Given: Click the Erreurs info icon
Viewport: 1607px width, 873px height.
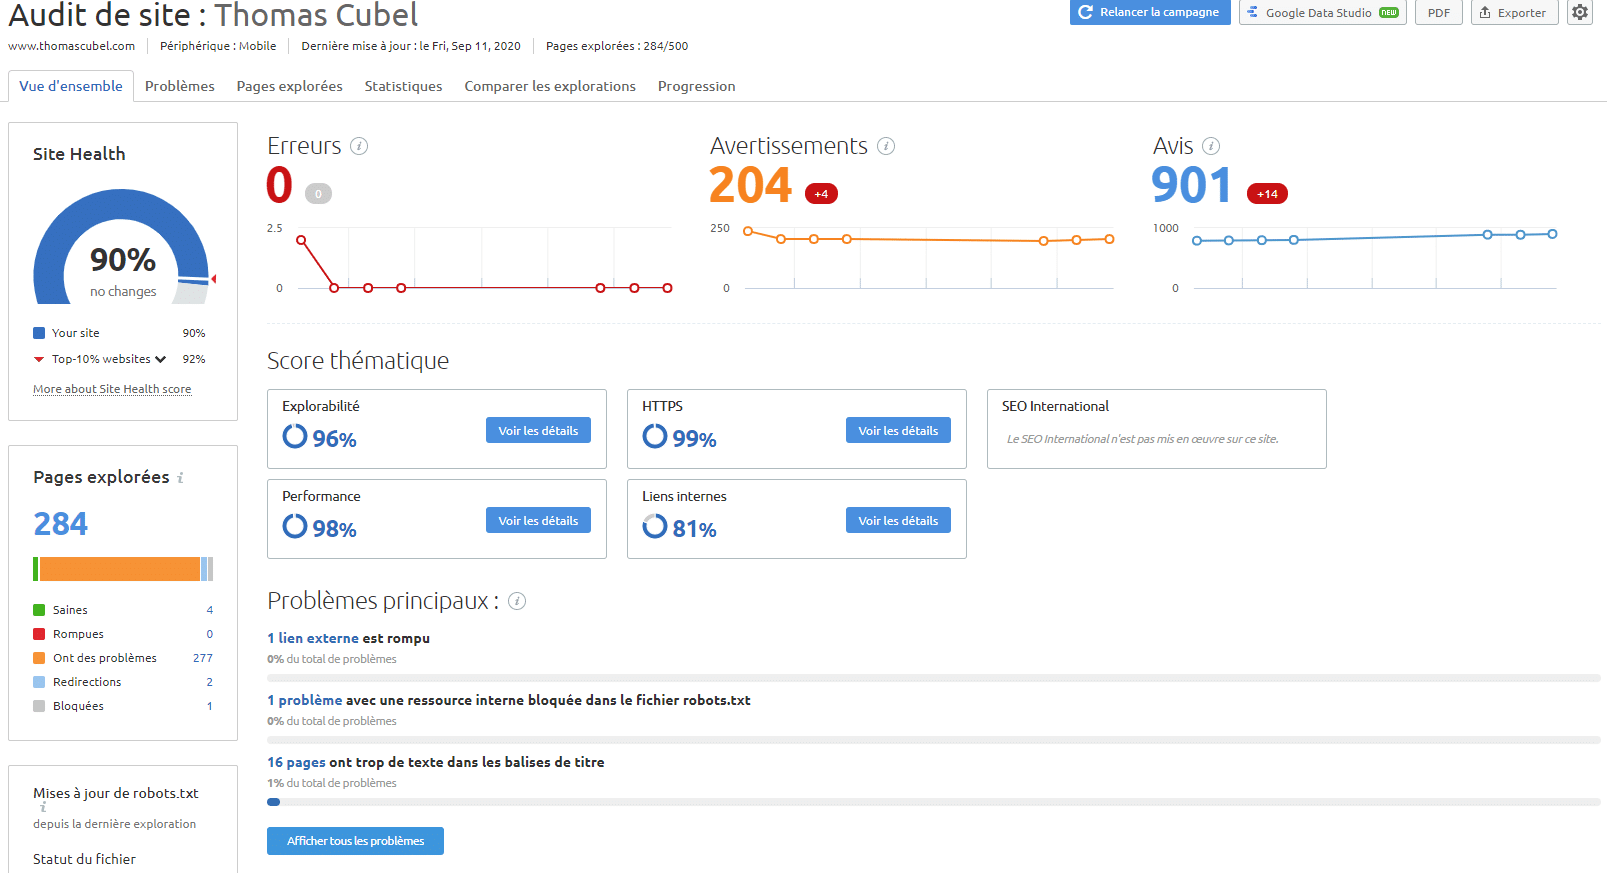Looking at the screenshot, I should point(359,146).
